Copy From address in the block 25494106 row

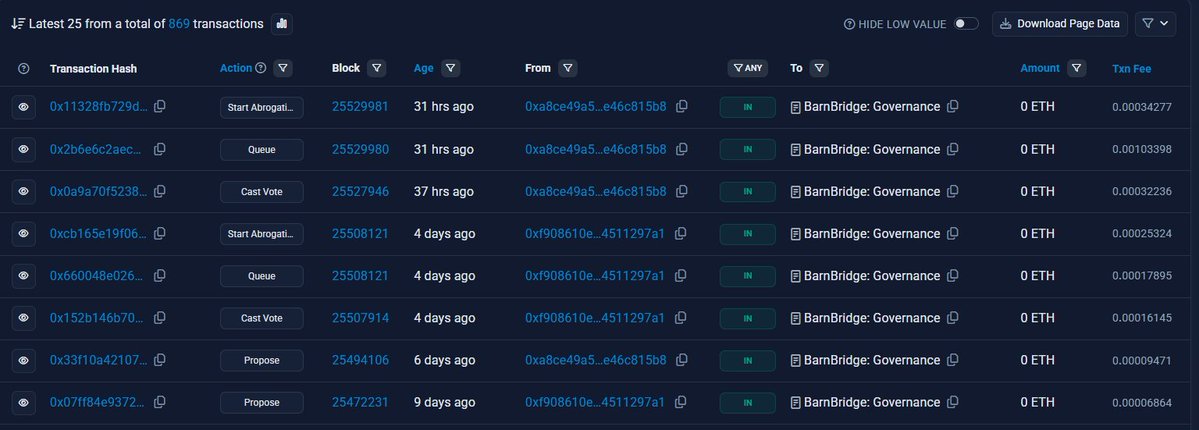tap(681, 360)
